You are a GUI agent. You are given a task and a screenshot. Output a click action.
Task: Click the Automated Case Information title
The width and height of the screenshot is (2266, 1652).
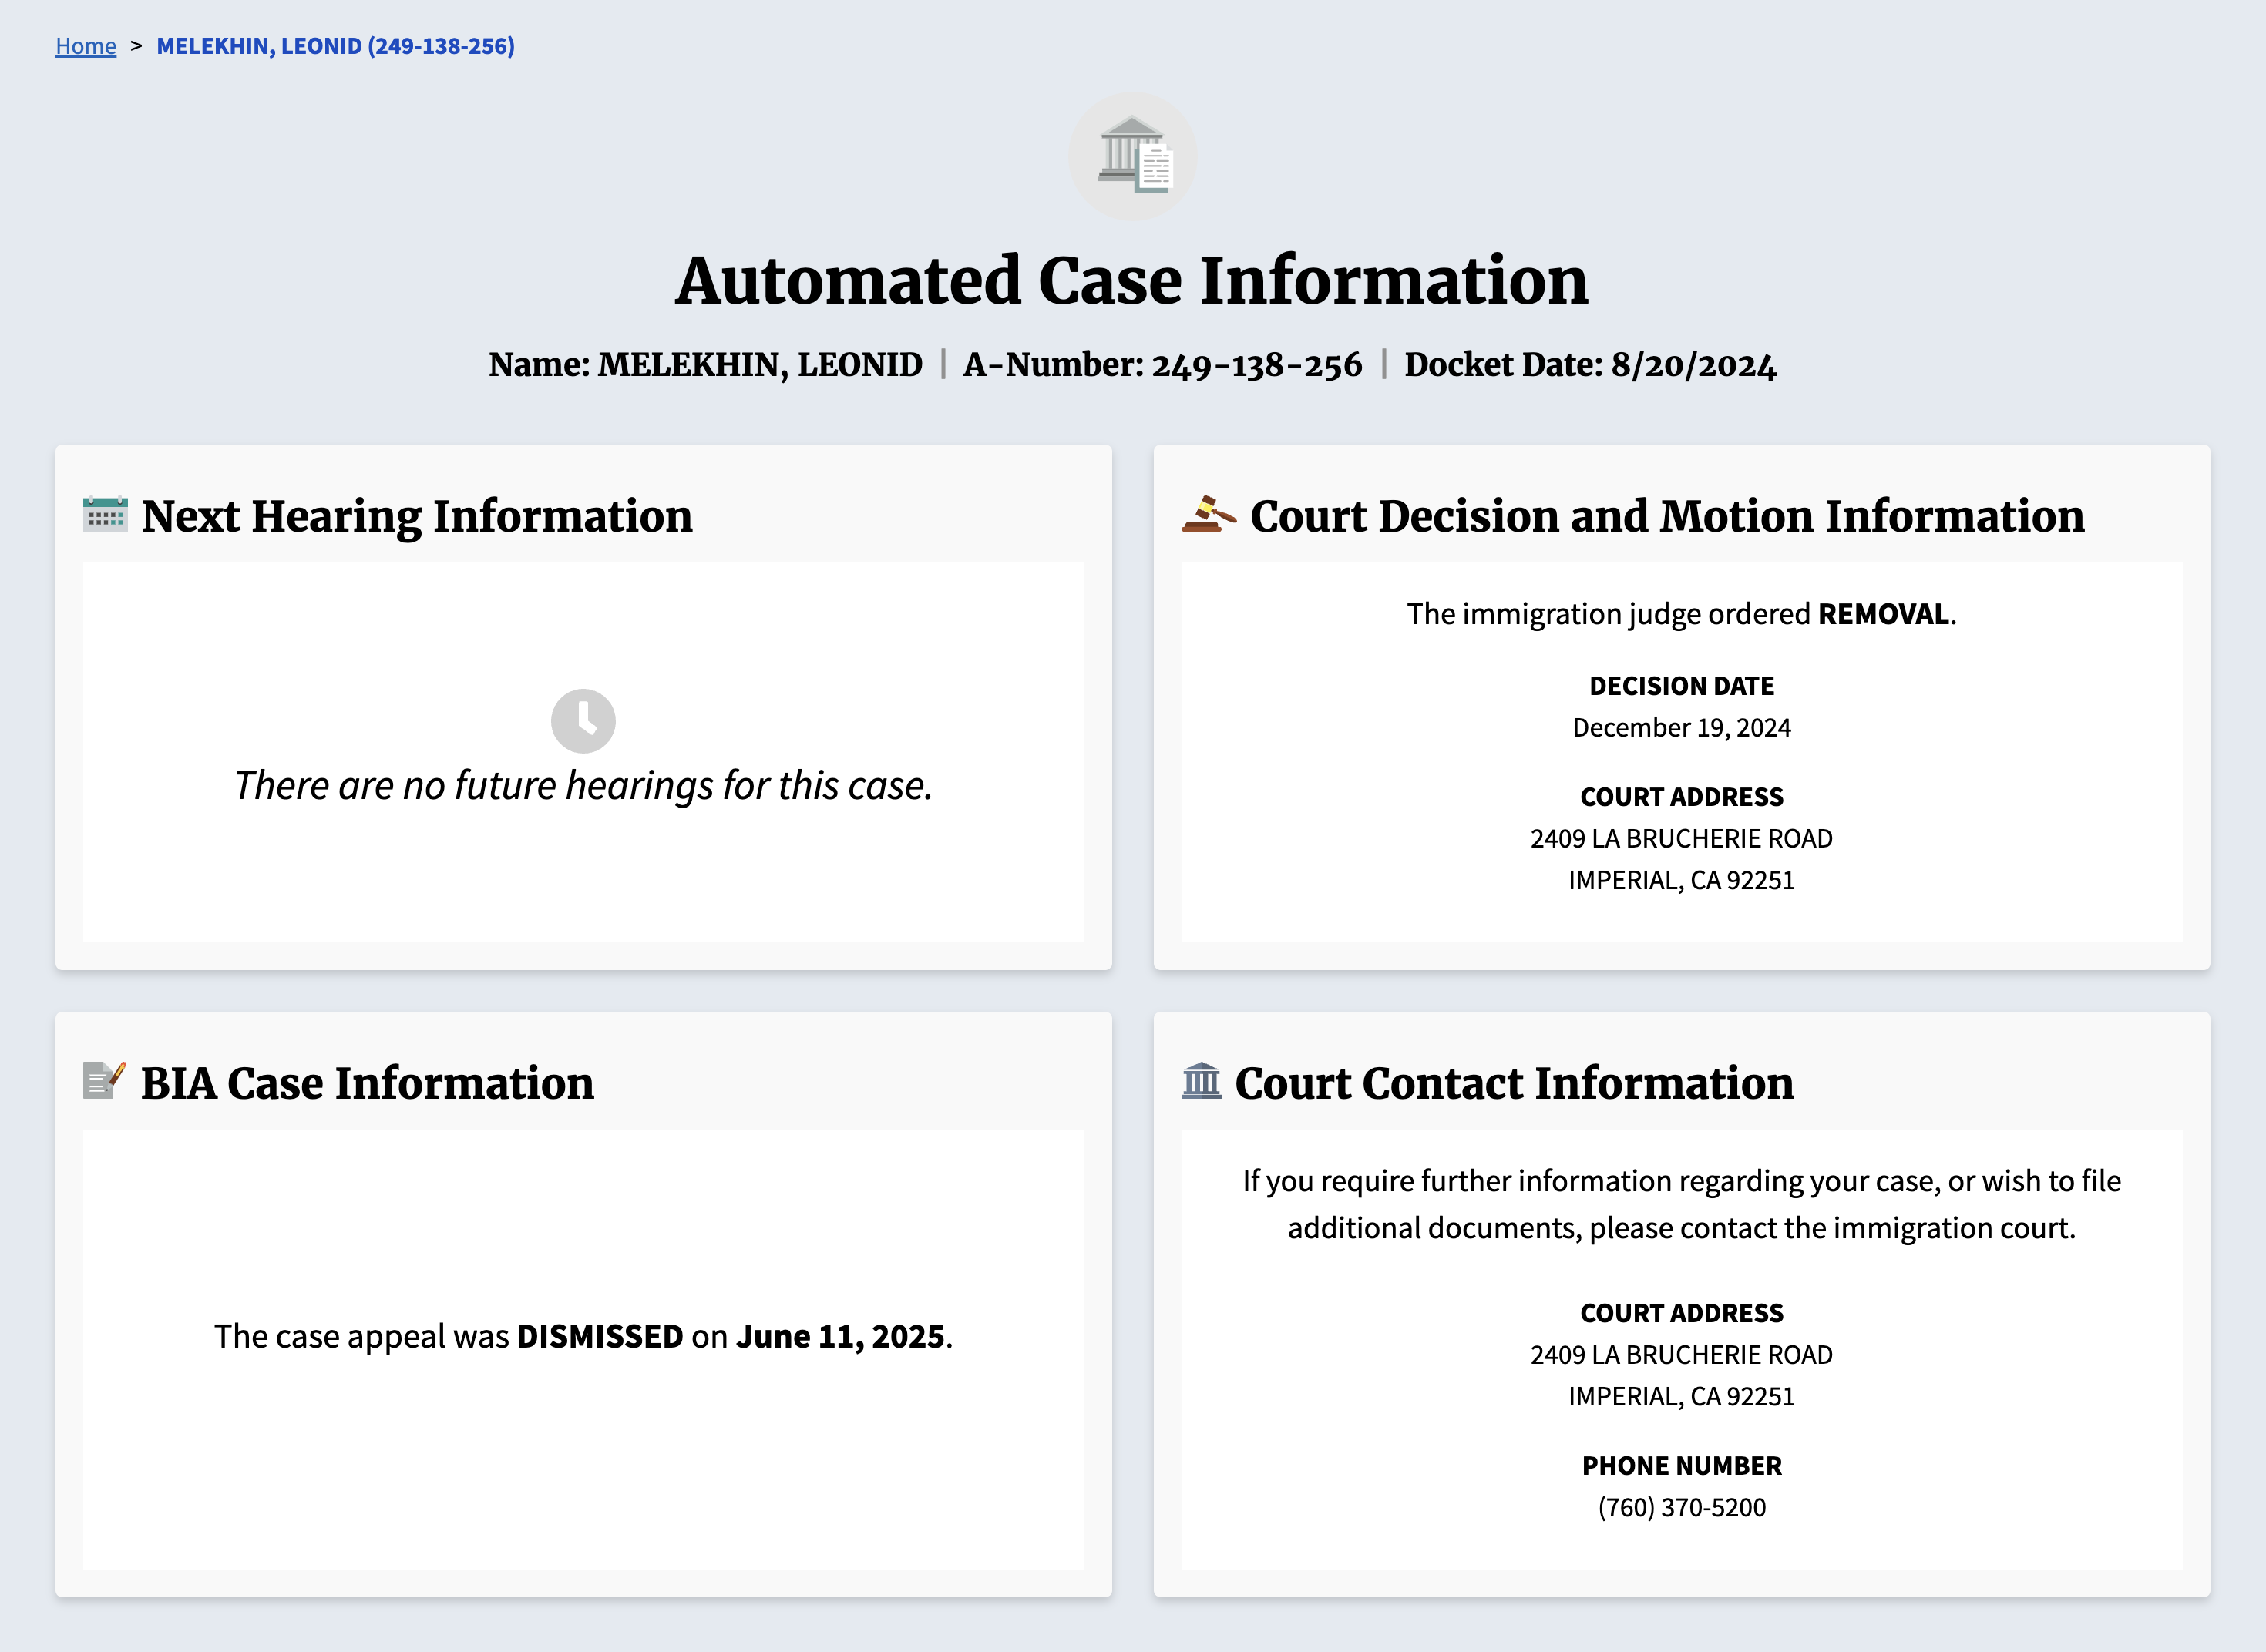tap(1132, 280)
